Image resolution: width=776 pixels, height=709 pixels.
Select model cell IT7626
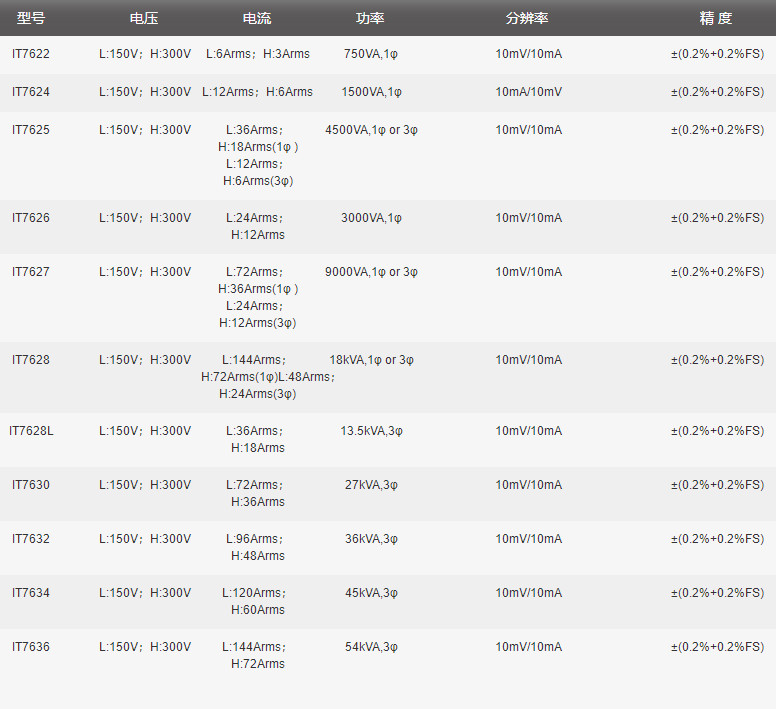tap(31, 218)
